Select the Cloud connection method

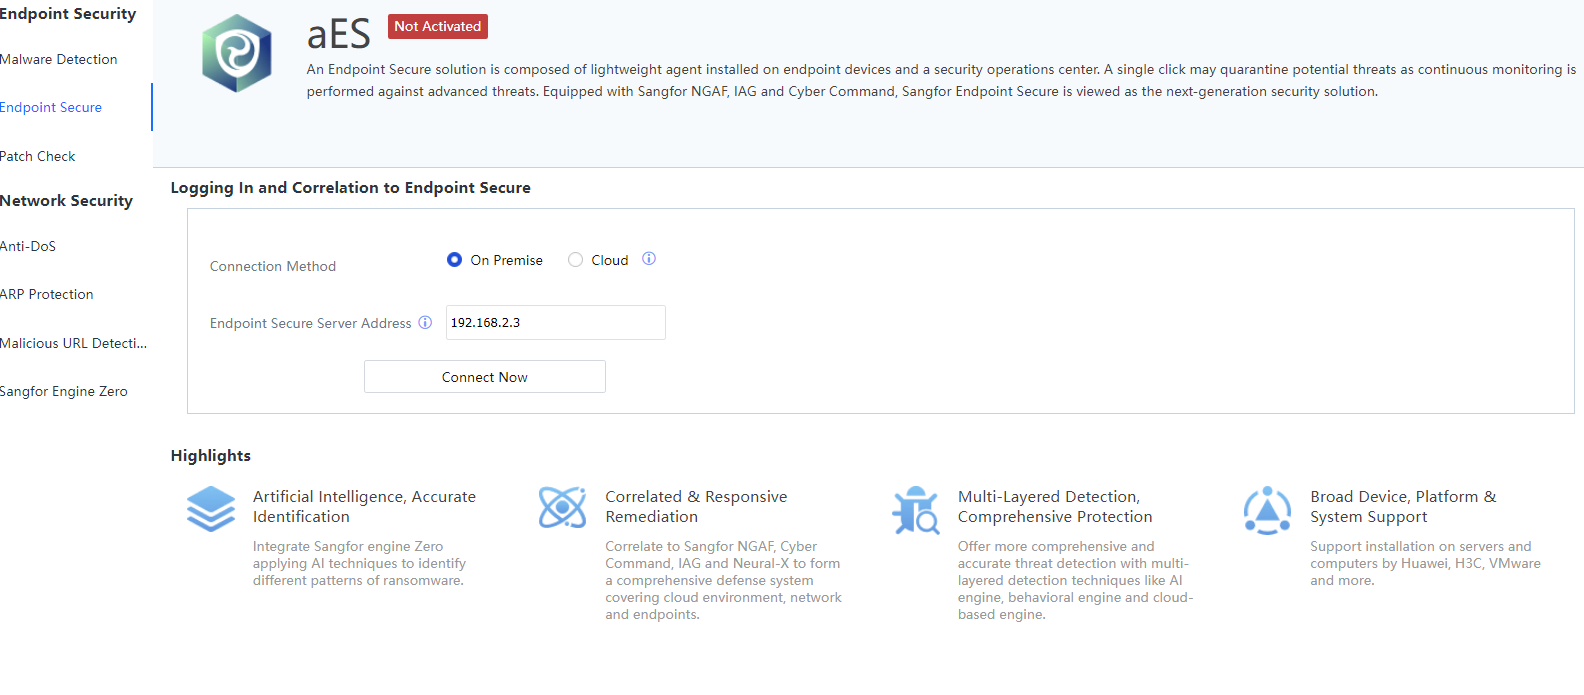click(x=576, y=260)
